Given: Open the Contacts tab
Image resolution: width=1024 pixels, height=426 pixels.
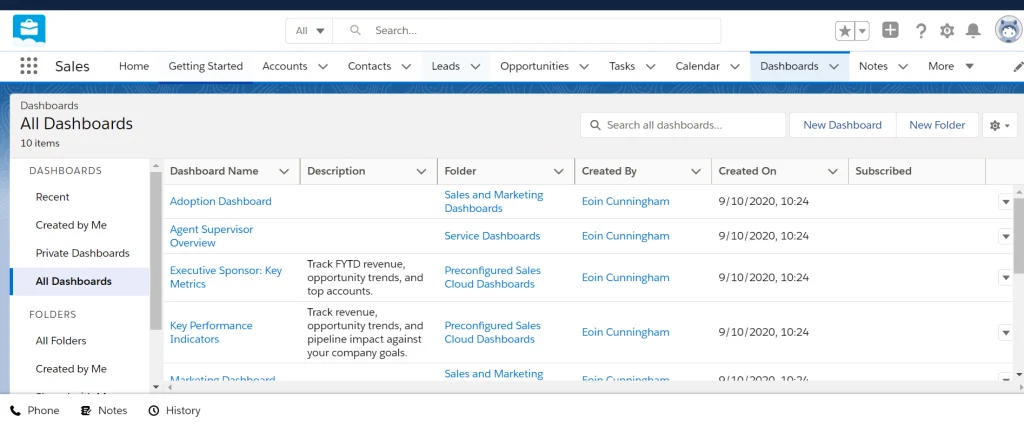Looking at the screenshot, I should 370,66.
